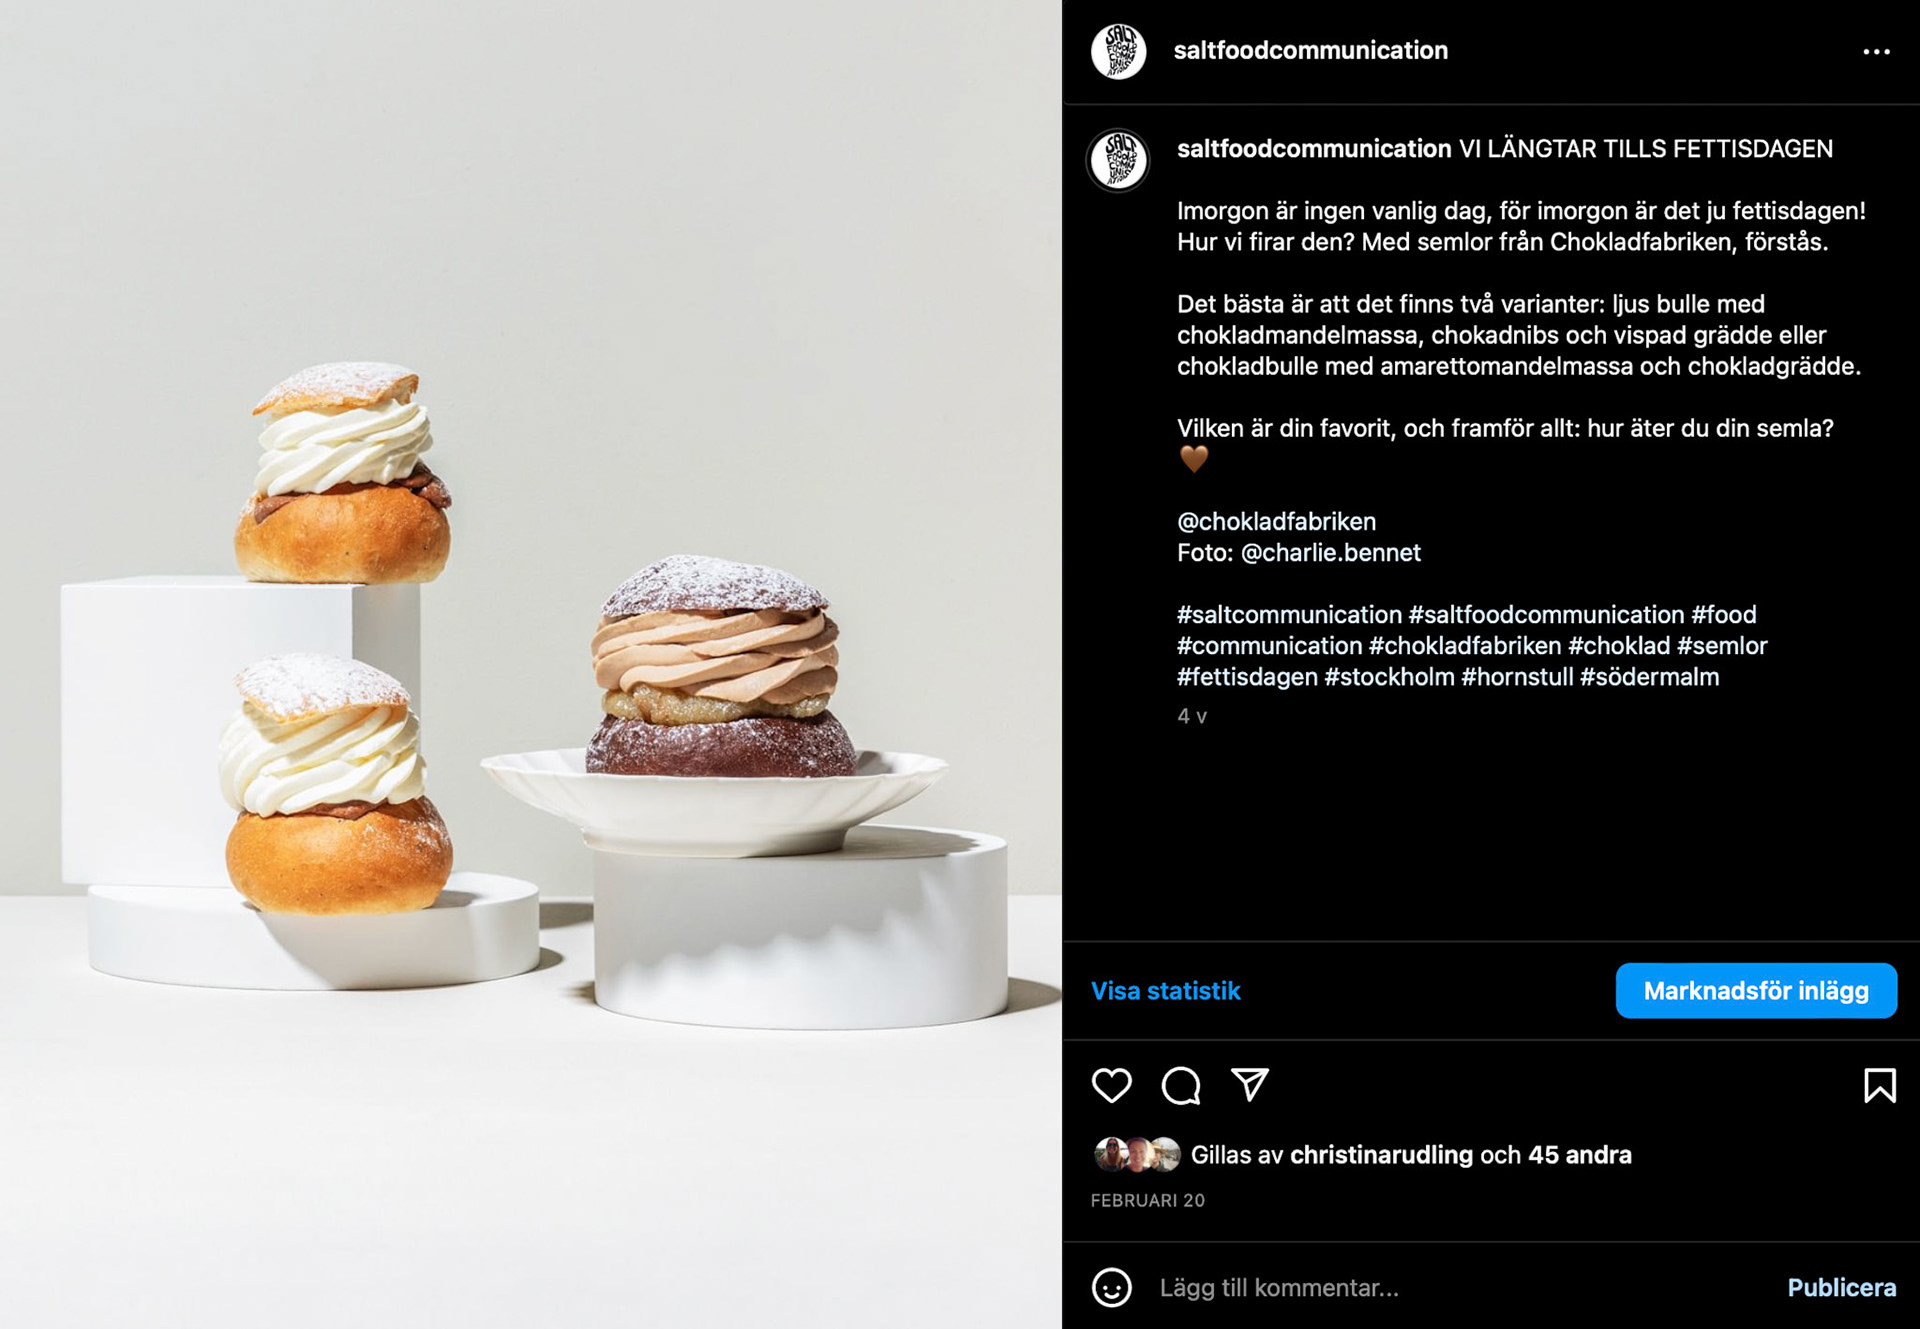This screenshot has width=1920, height=1329.
Task: Like the post with the heart icon
Action: 1111,1085
